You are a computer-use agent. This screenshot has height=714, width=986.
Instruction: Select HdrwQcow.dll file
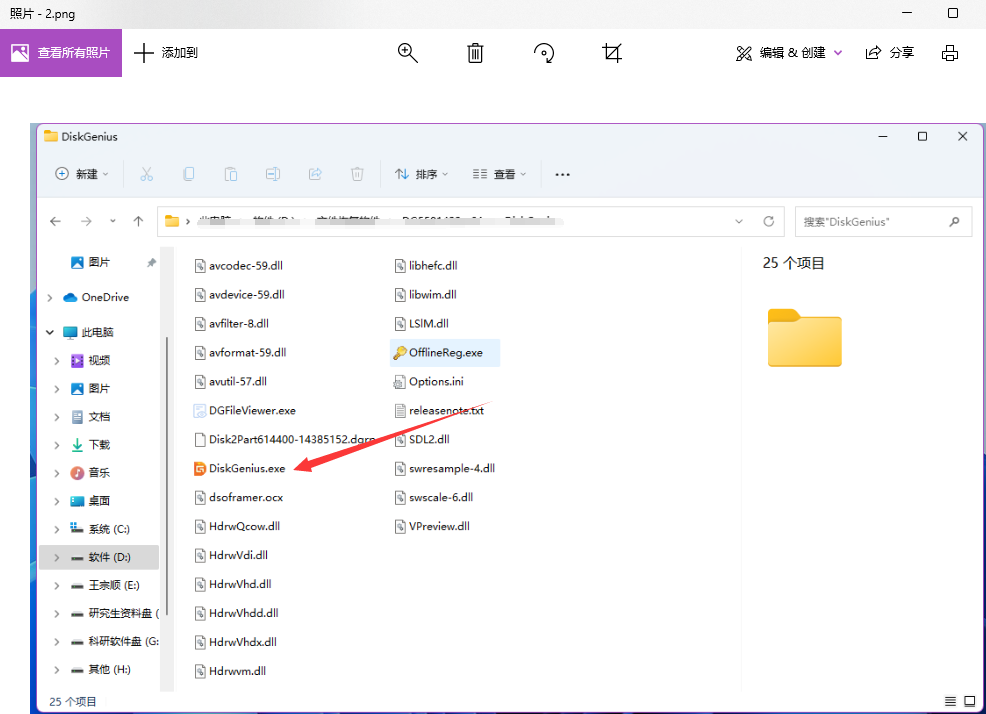[236, 526]
